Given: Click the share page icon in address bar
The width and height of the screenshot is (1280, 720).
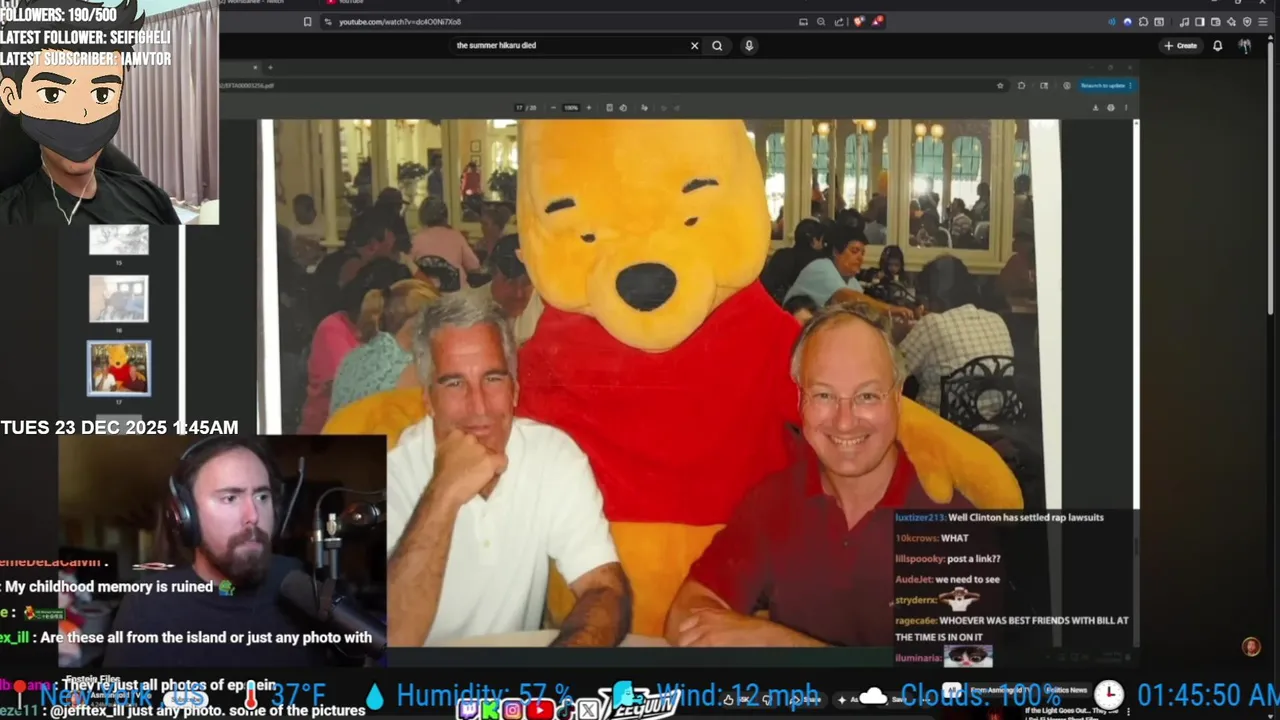Looking at the screenshot, I should 839,22.
